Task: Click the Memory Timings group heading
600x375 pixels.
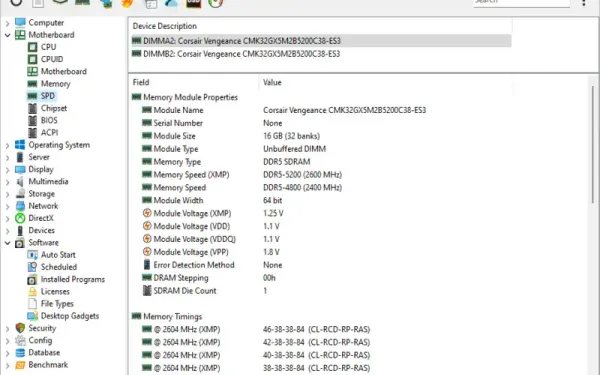Action: [173, 316]
